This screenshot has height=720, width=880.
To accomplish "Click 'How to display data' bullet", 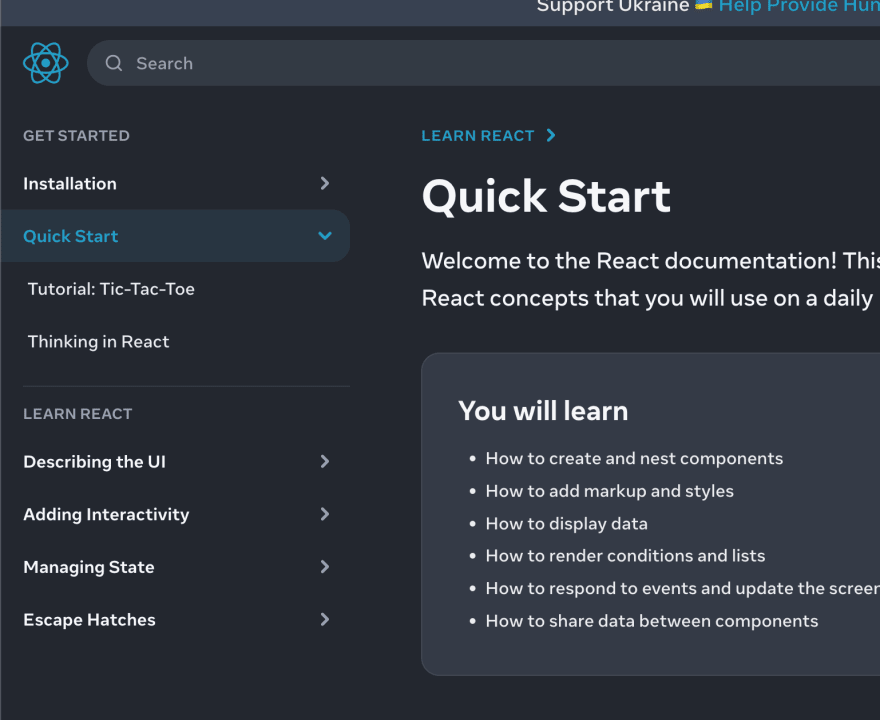I will [x=566, y=524].
